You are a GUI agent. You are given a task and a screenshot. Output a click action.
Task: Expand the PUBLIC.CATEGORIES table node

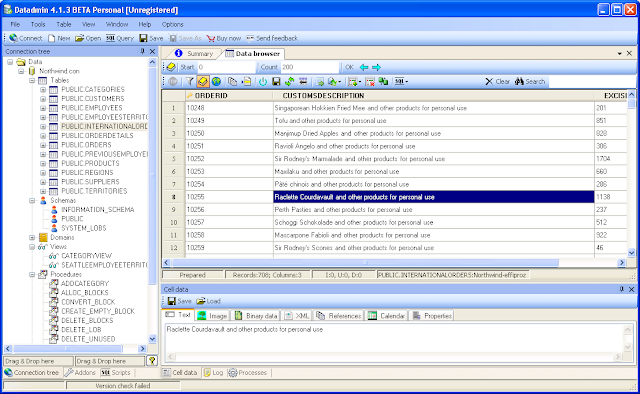[x=43, y=89]
